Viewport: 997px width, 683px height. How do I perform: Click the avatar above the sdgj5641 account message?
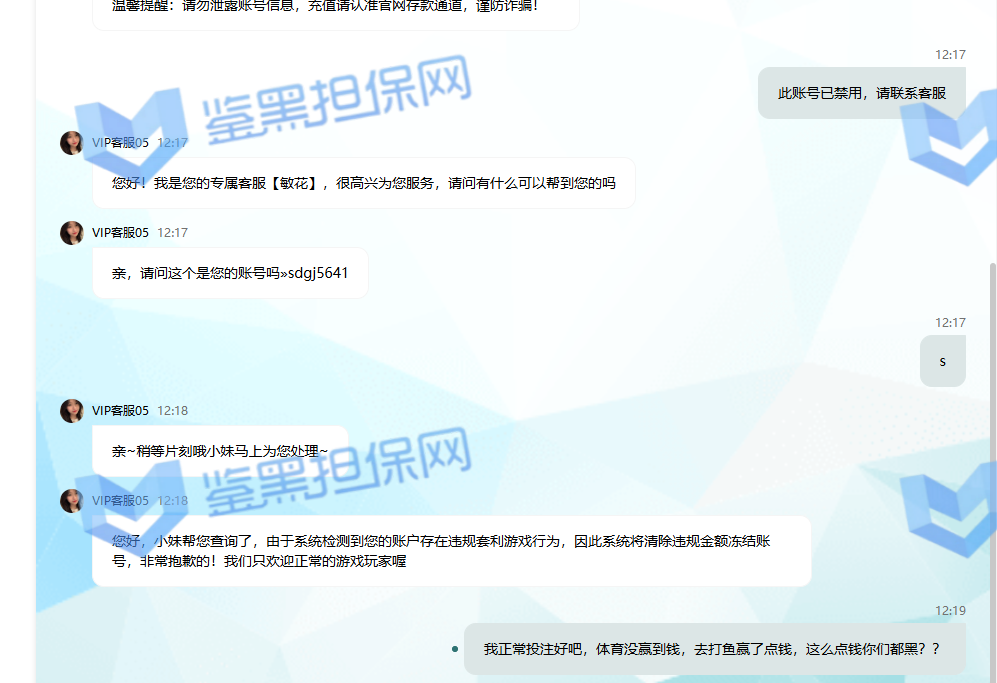pos(71,233)
